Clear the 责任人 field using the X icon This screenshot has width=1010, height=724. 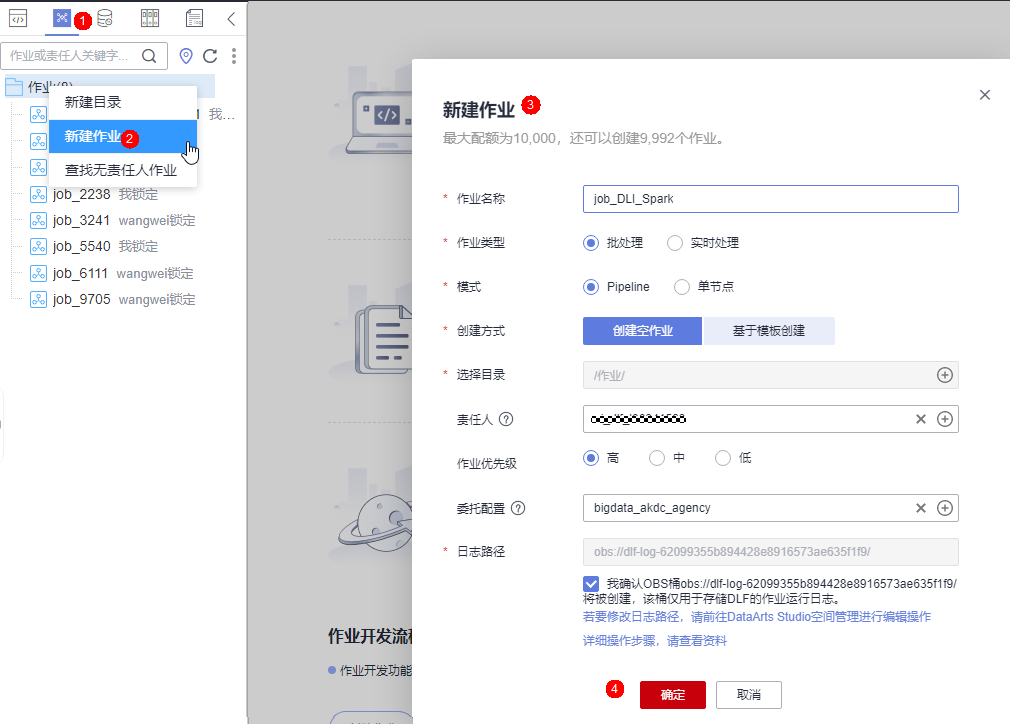click(920, 419)
